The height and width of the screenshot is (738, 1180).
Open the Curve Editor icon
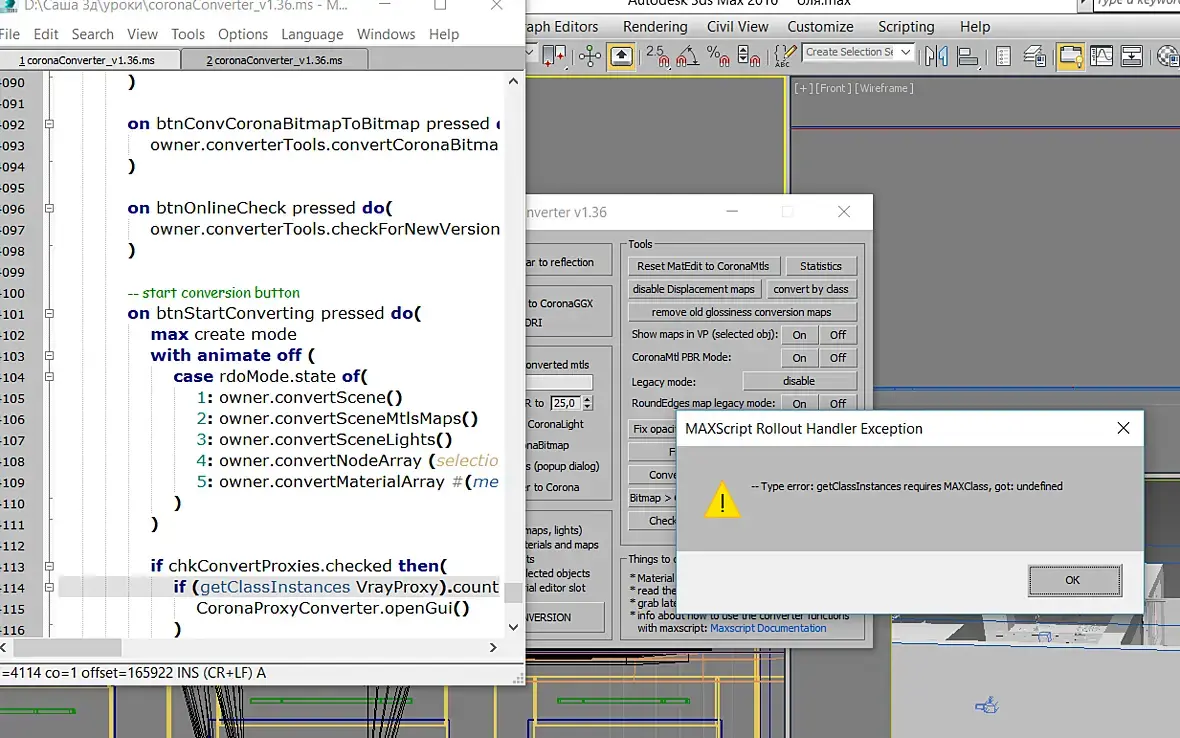tap(1101, 56)
